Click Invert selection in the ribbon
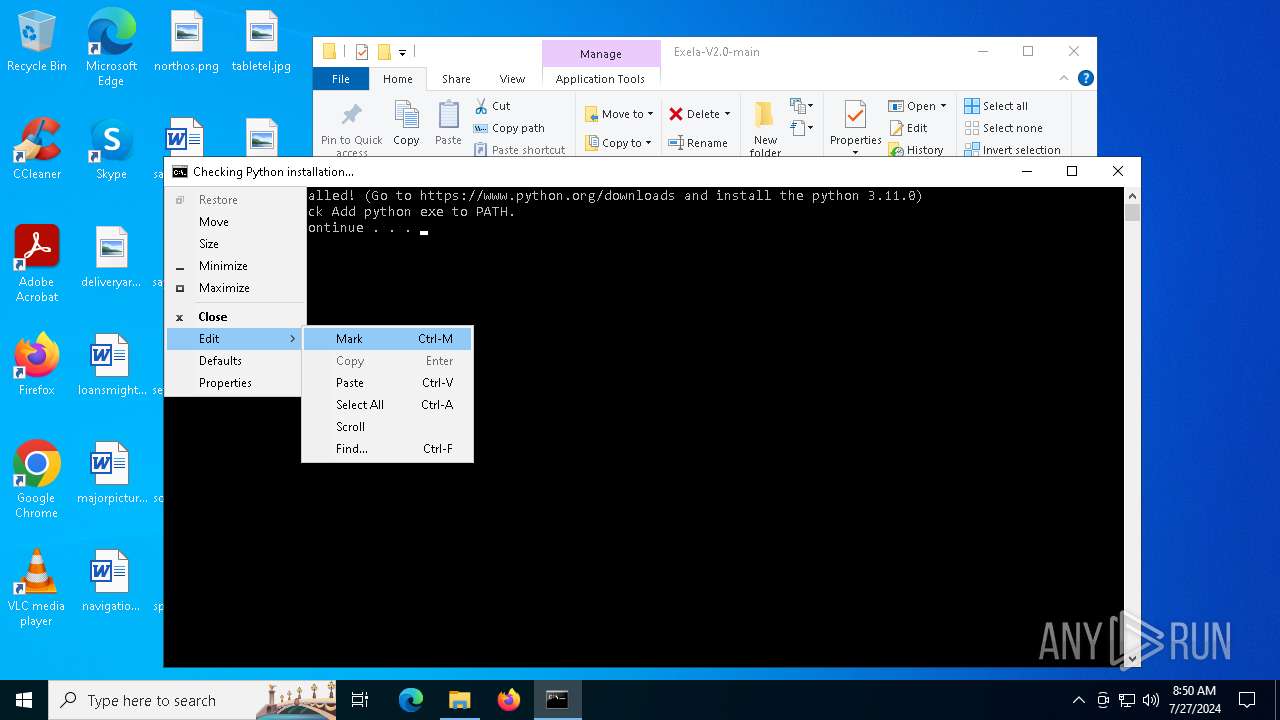 pos(1012,150)
